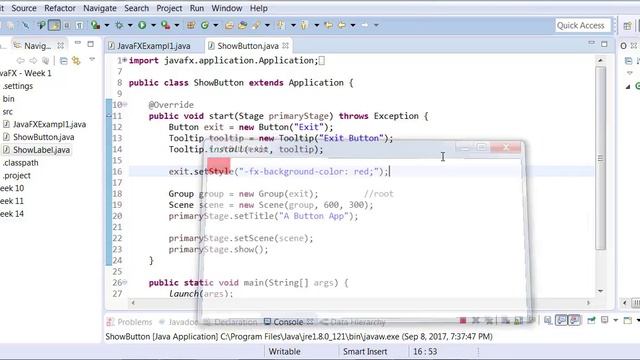Screen dimensions: 640x360
Task: Click the Debug bug icon
Action: pyautogui.click(x=119, y=25)
